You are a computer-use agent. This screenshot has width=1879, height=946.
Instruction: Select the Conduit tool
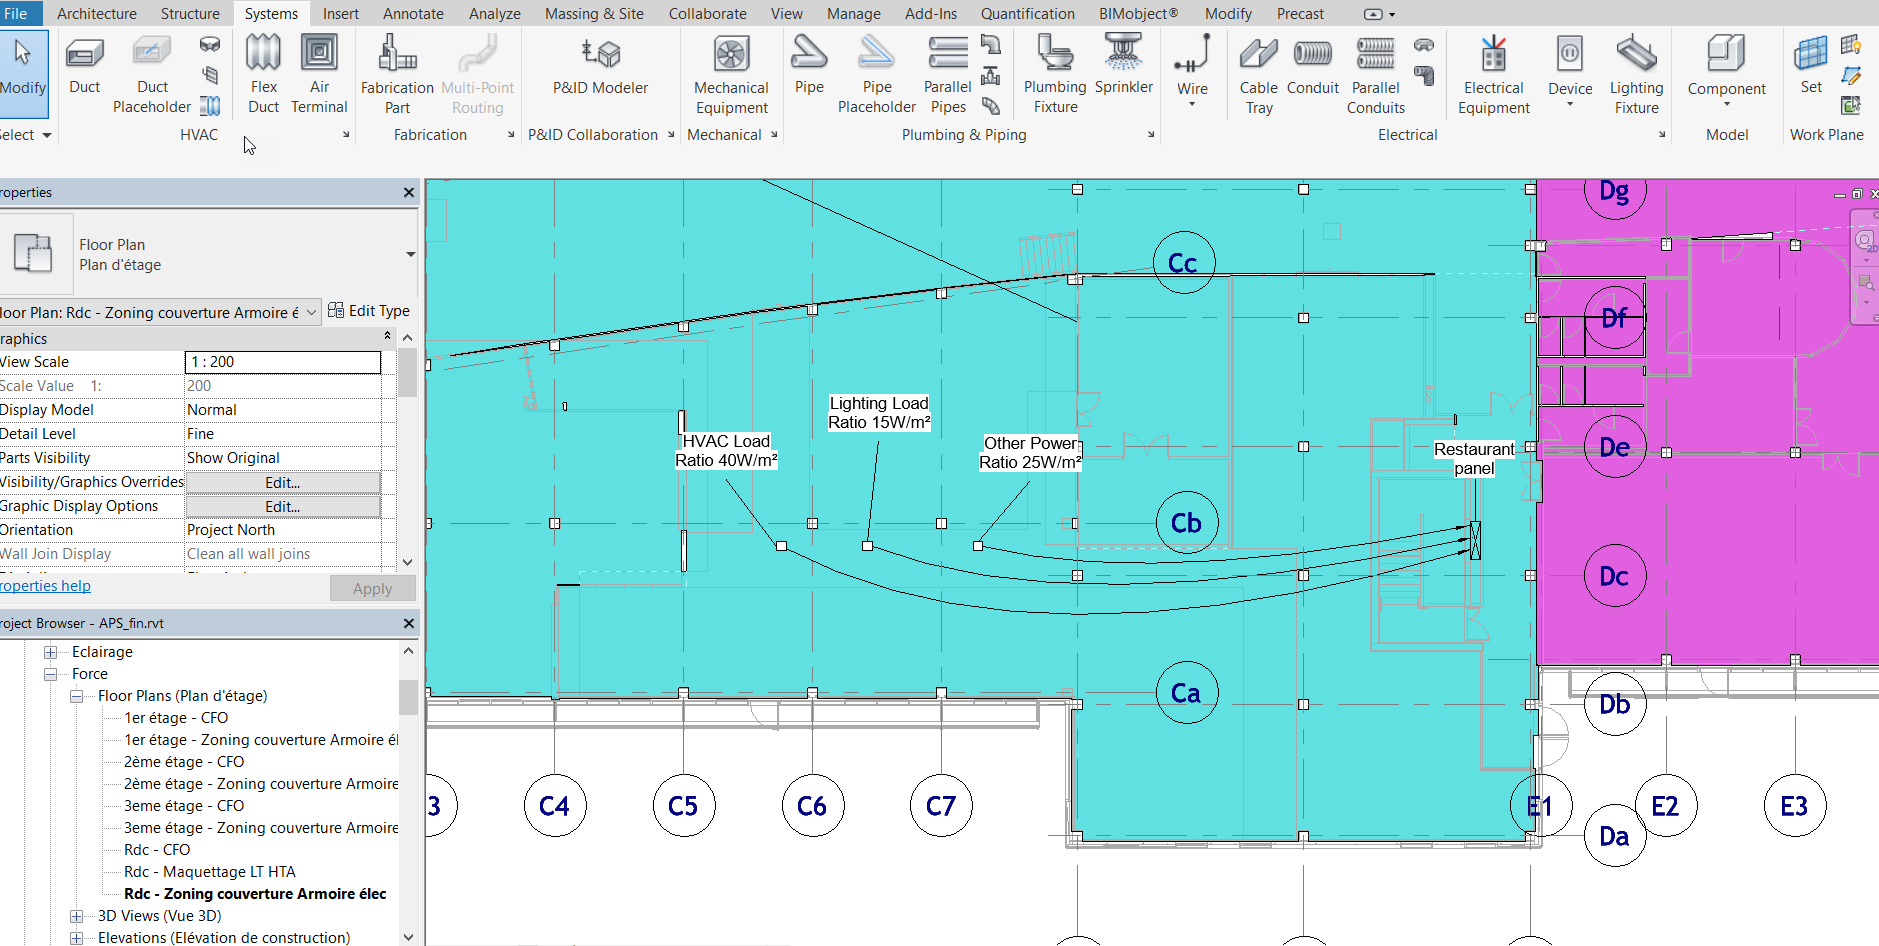(x=1312, y=70)
